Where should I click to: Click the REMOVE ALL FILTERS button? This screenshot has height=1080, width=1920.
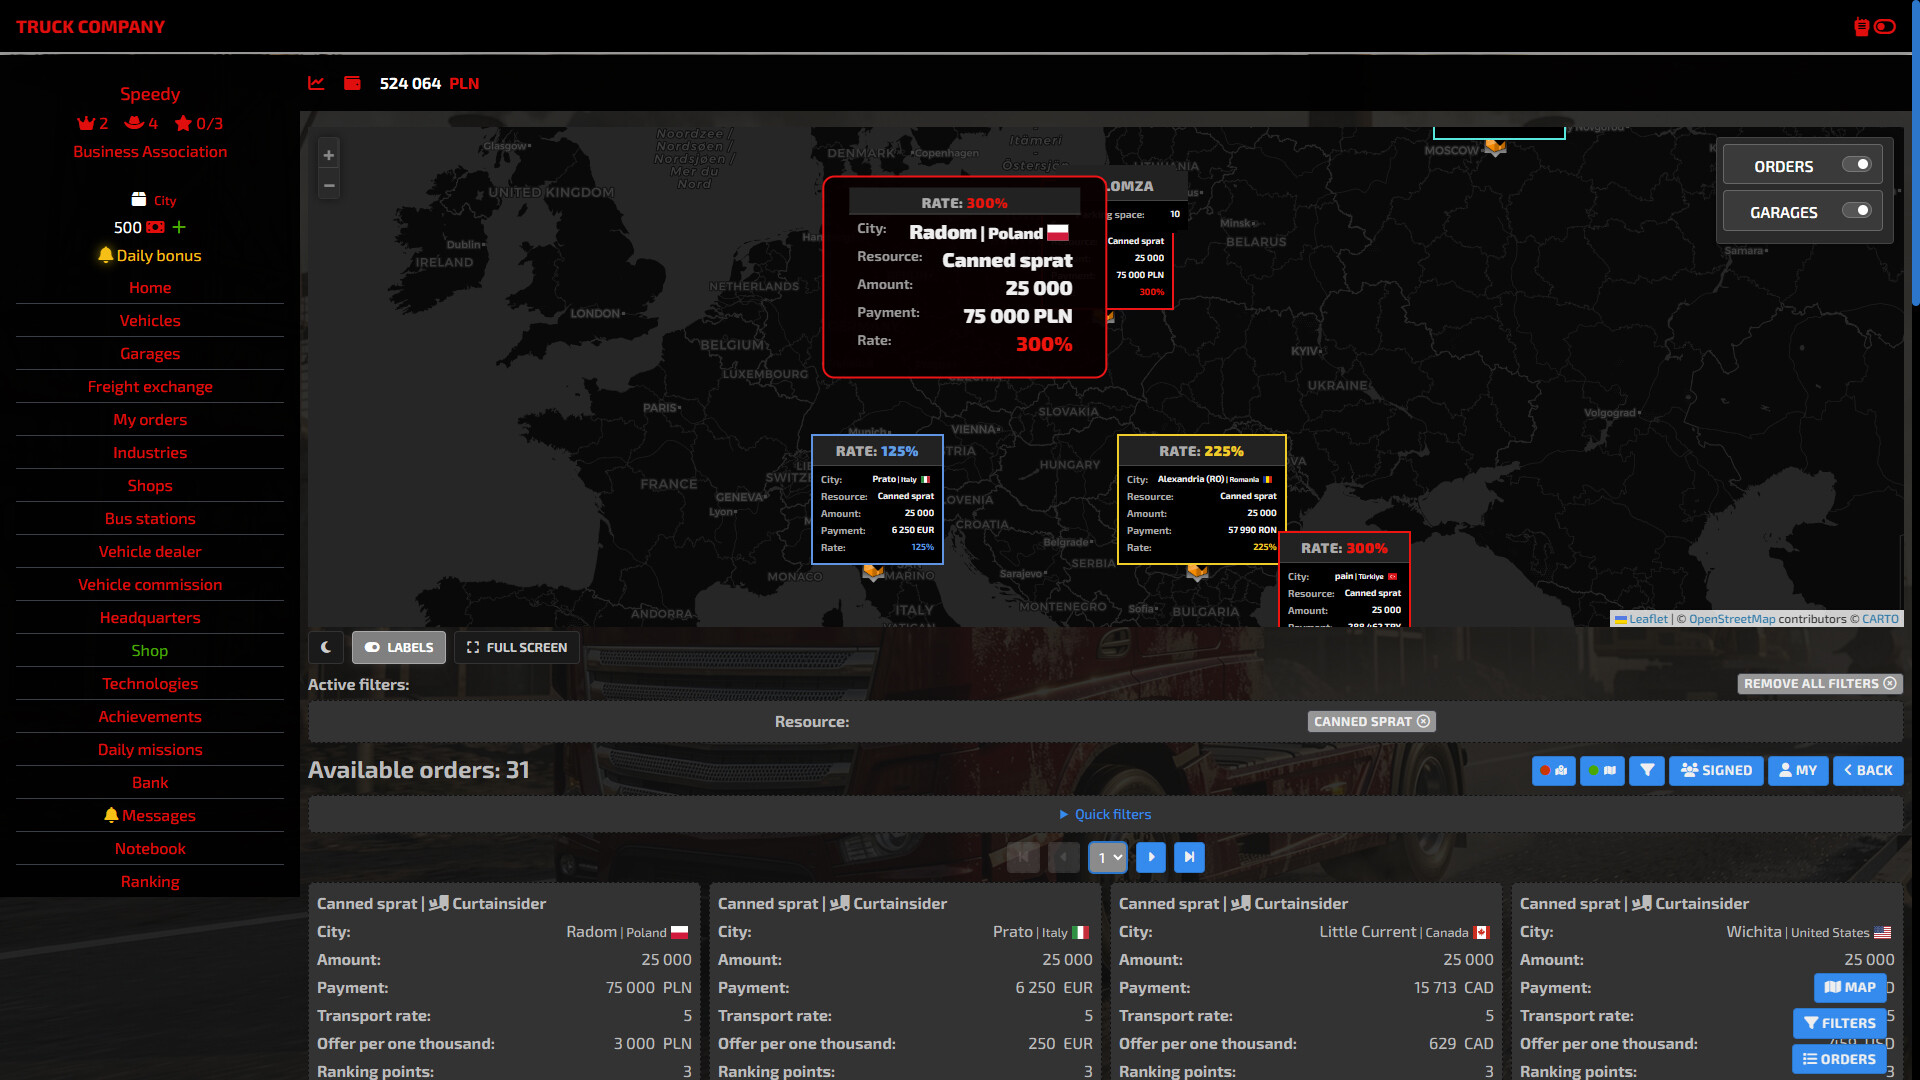coord(1819,684)
